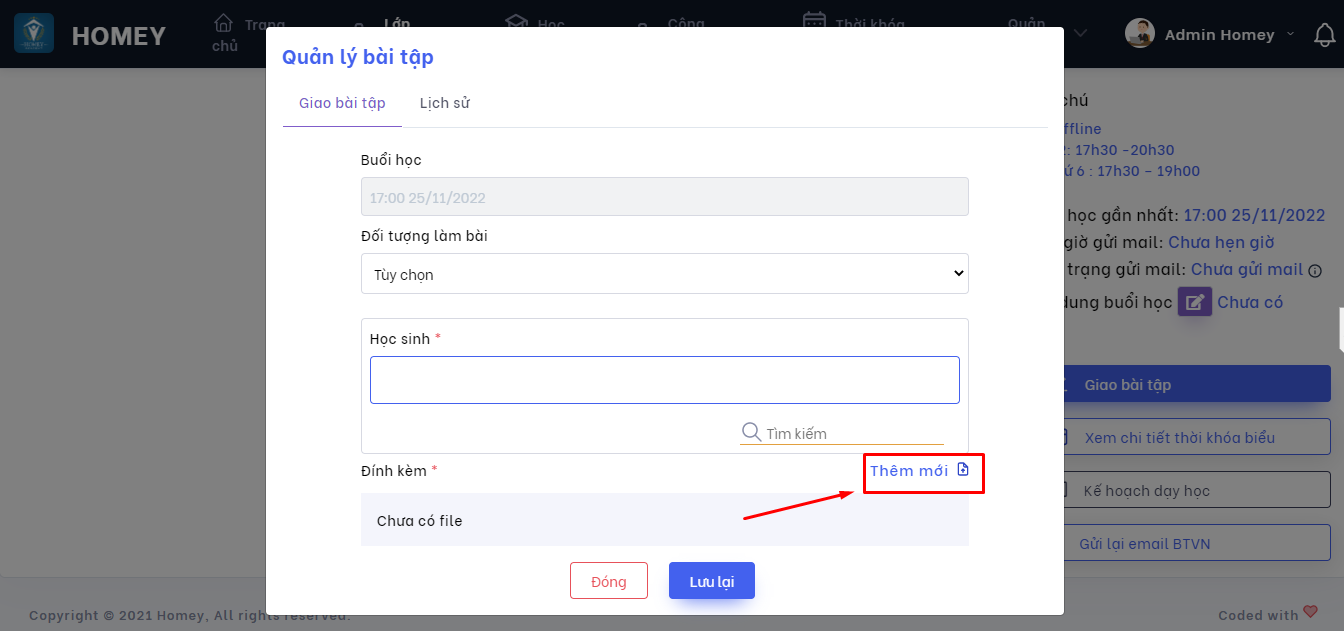
Task: Click the Admin Homey avatar picture
Action: tap(1140, 34)
